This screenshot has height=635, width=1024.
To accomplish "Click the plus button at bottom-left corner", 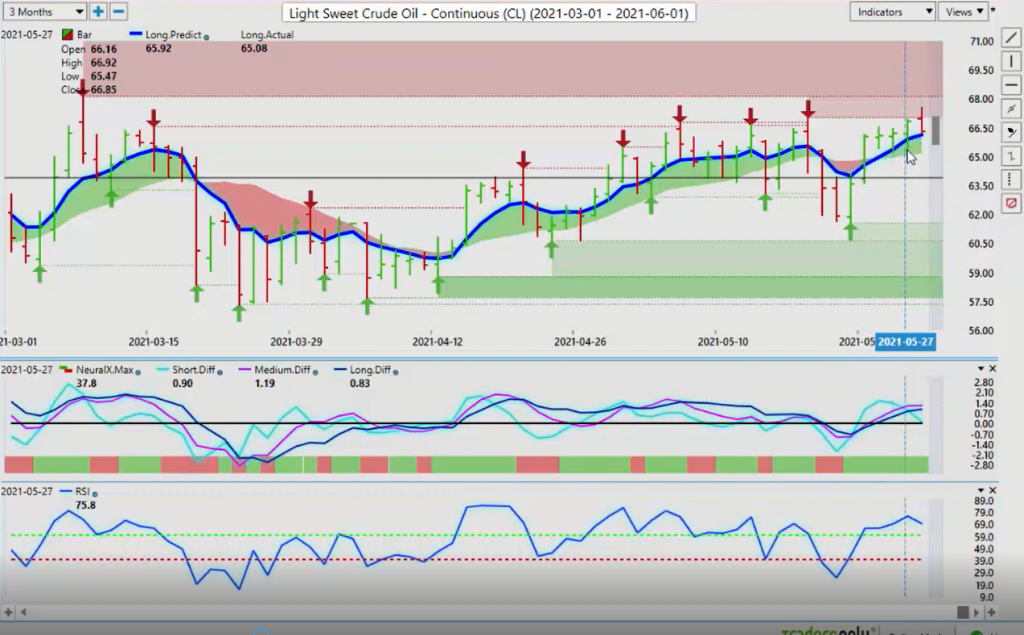I will pyautogui.click(x=7, y=611).
